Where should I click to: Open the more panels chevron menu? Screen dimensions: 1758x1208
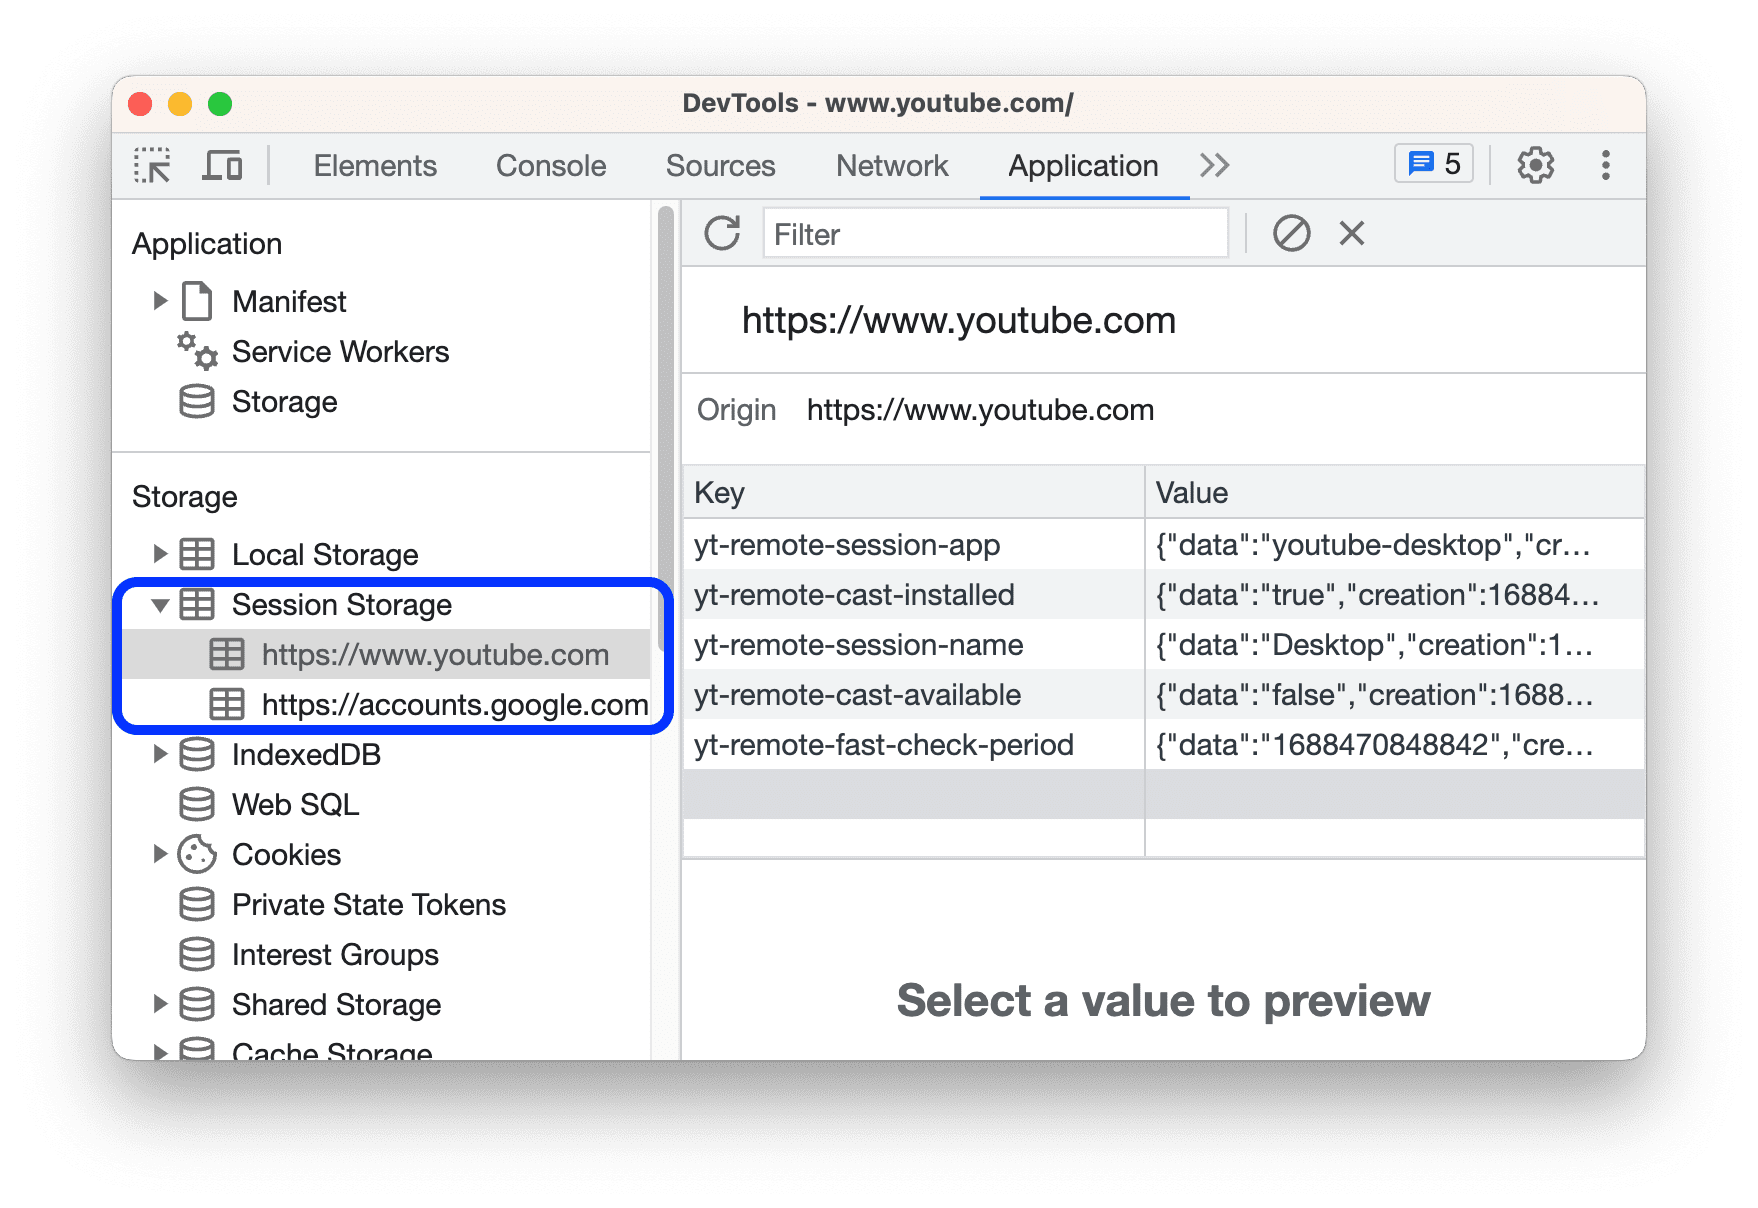[1215, 164]
